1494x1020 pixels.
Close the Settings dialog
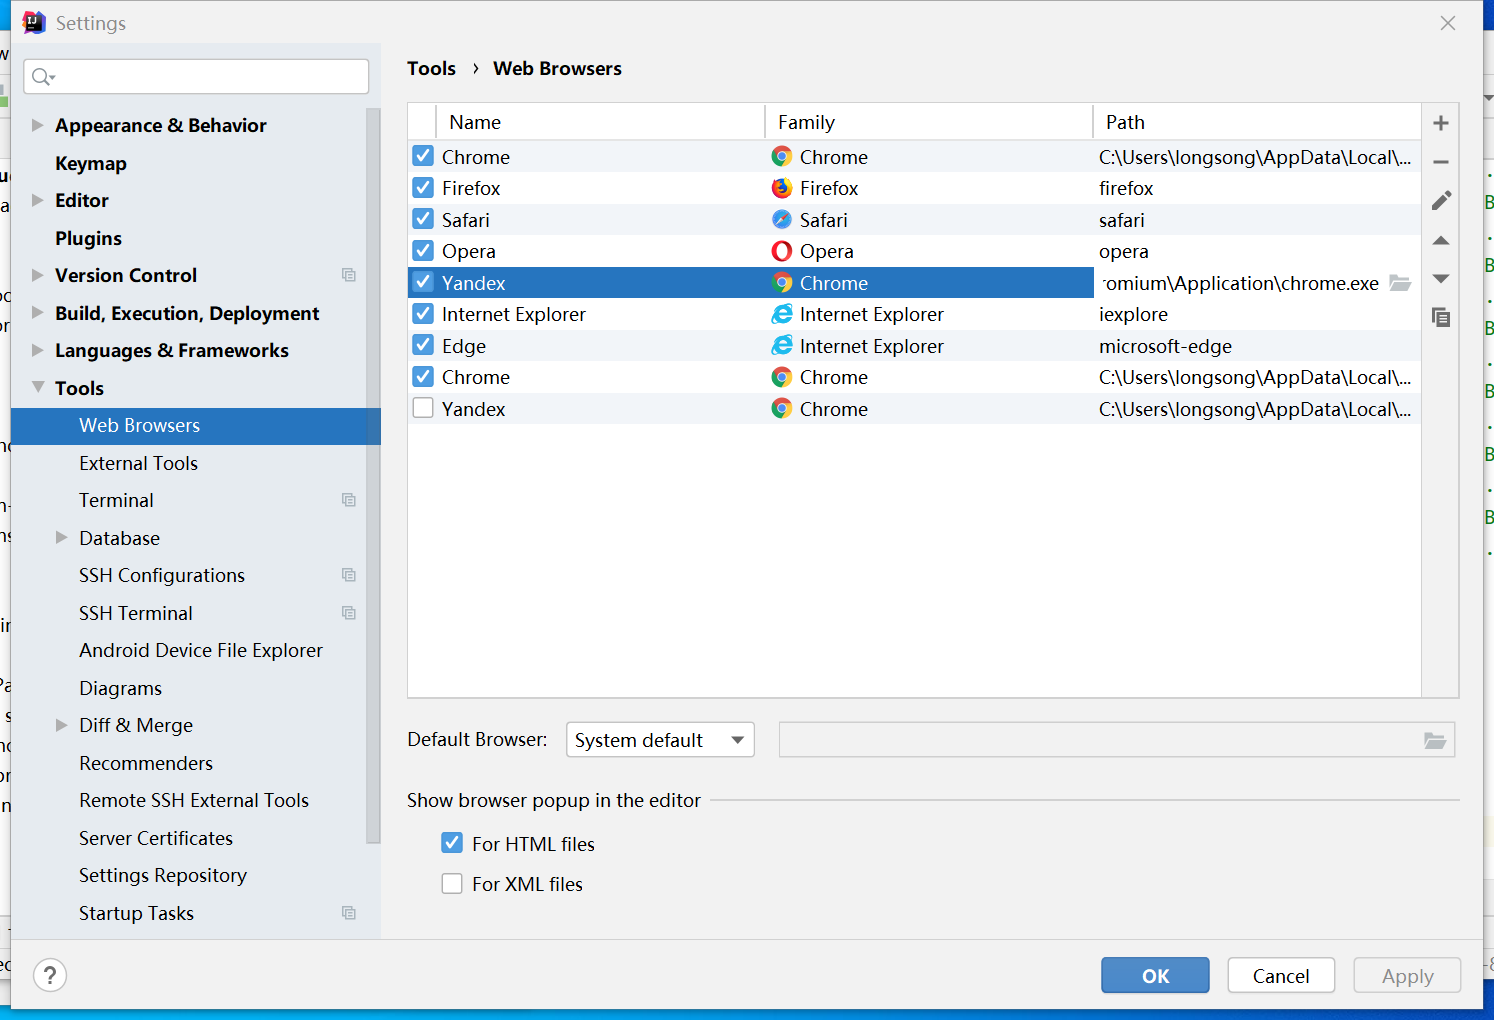(1447, 23)
